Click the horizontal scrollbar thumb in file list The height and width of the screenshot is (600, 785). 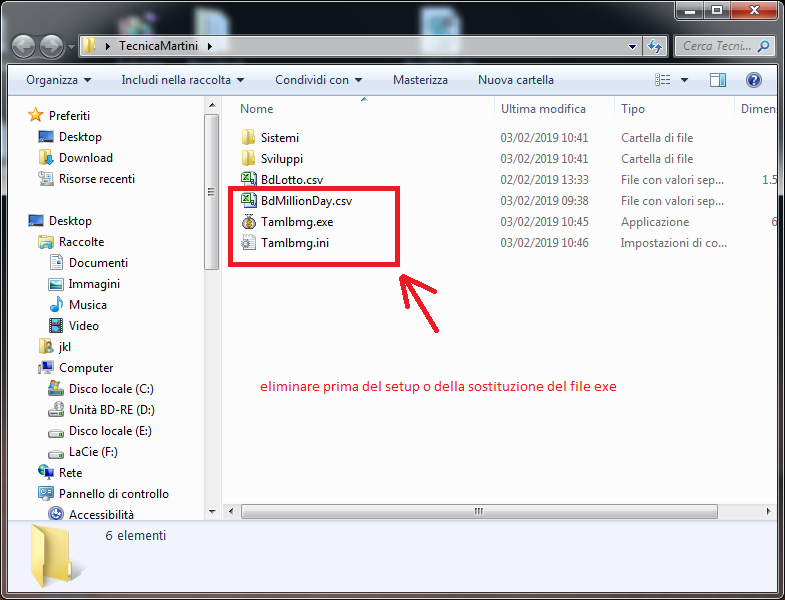(x=479, y=511)
